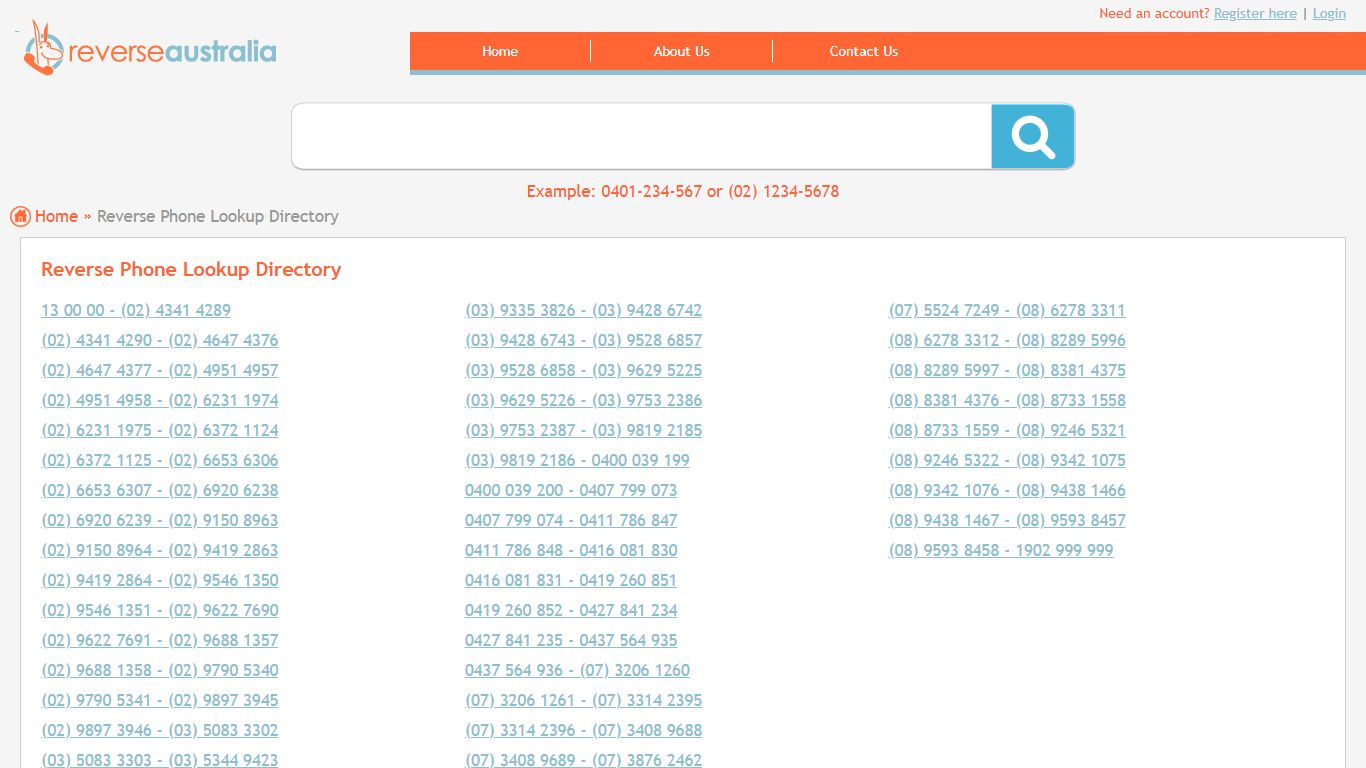Open range 0416 081 831 - 0419 260 851
Image resolution: width=1366 pixels, height=768 pixels.
pos(571,580)
